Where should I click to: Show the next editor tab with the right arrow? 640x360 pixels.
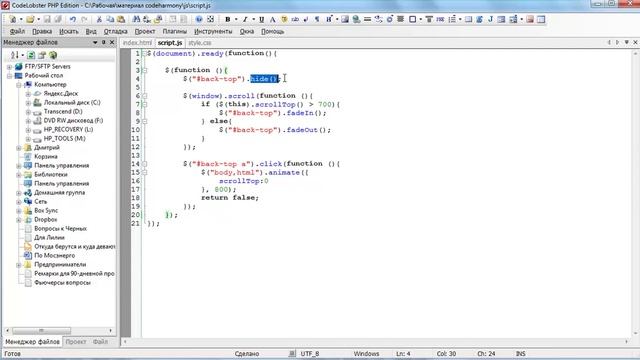[618, 42]
